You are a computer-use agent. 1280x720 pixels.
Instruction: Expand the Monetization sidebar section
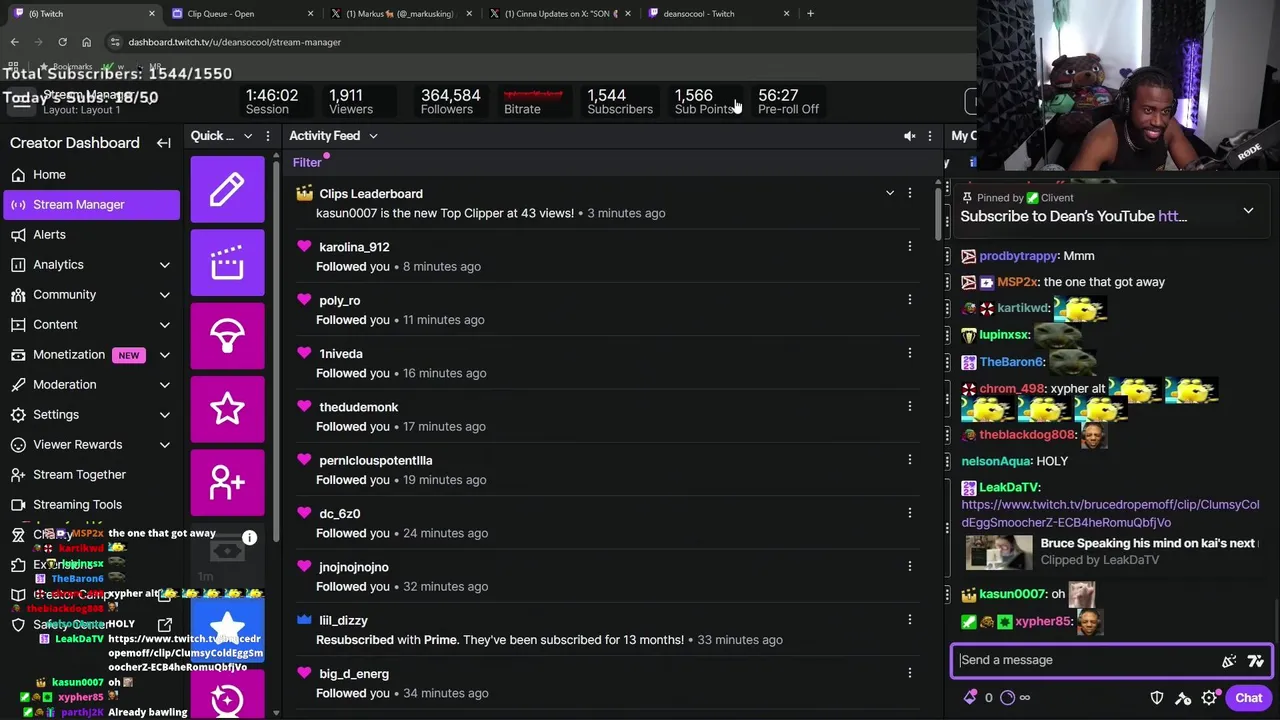point(164,355)
